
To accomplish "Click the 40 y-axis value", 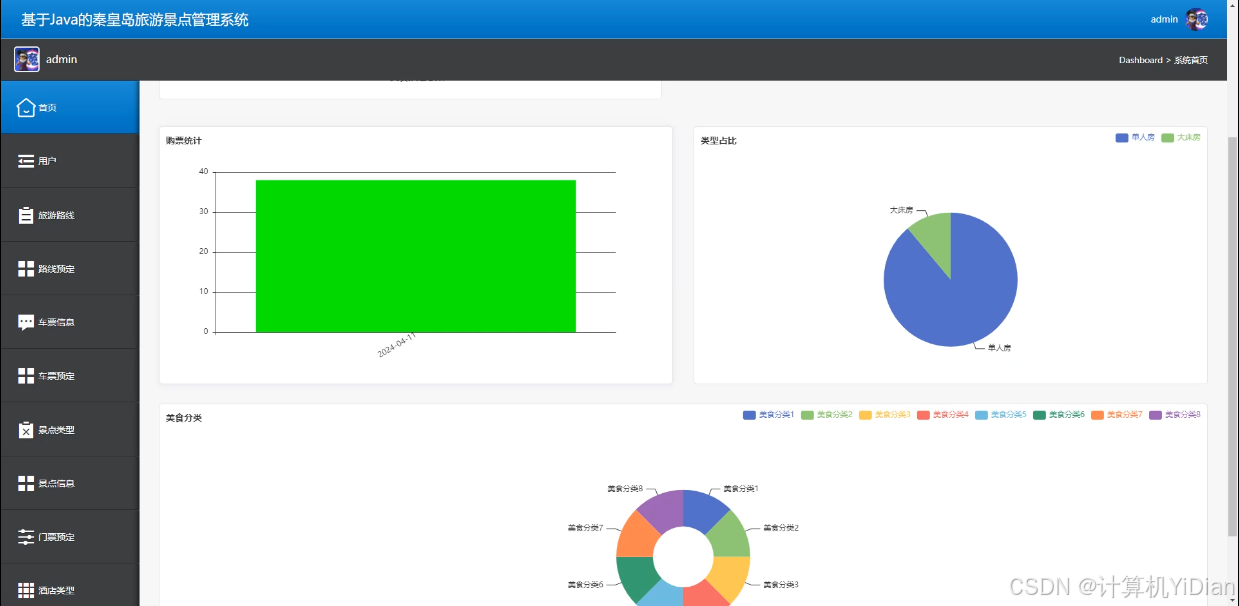I will 203,172.
